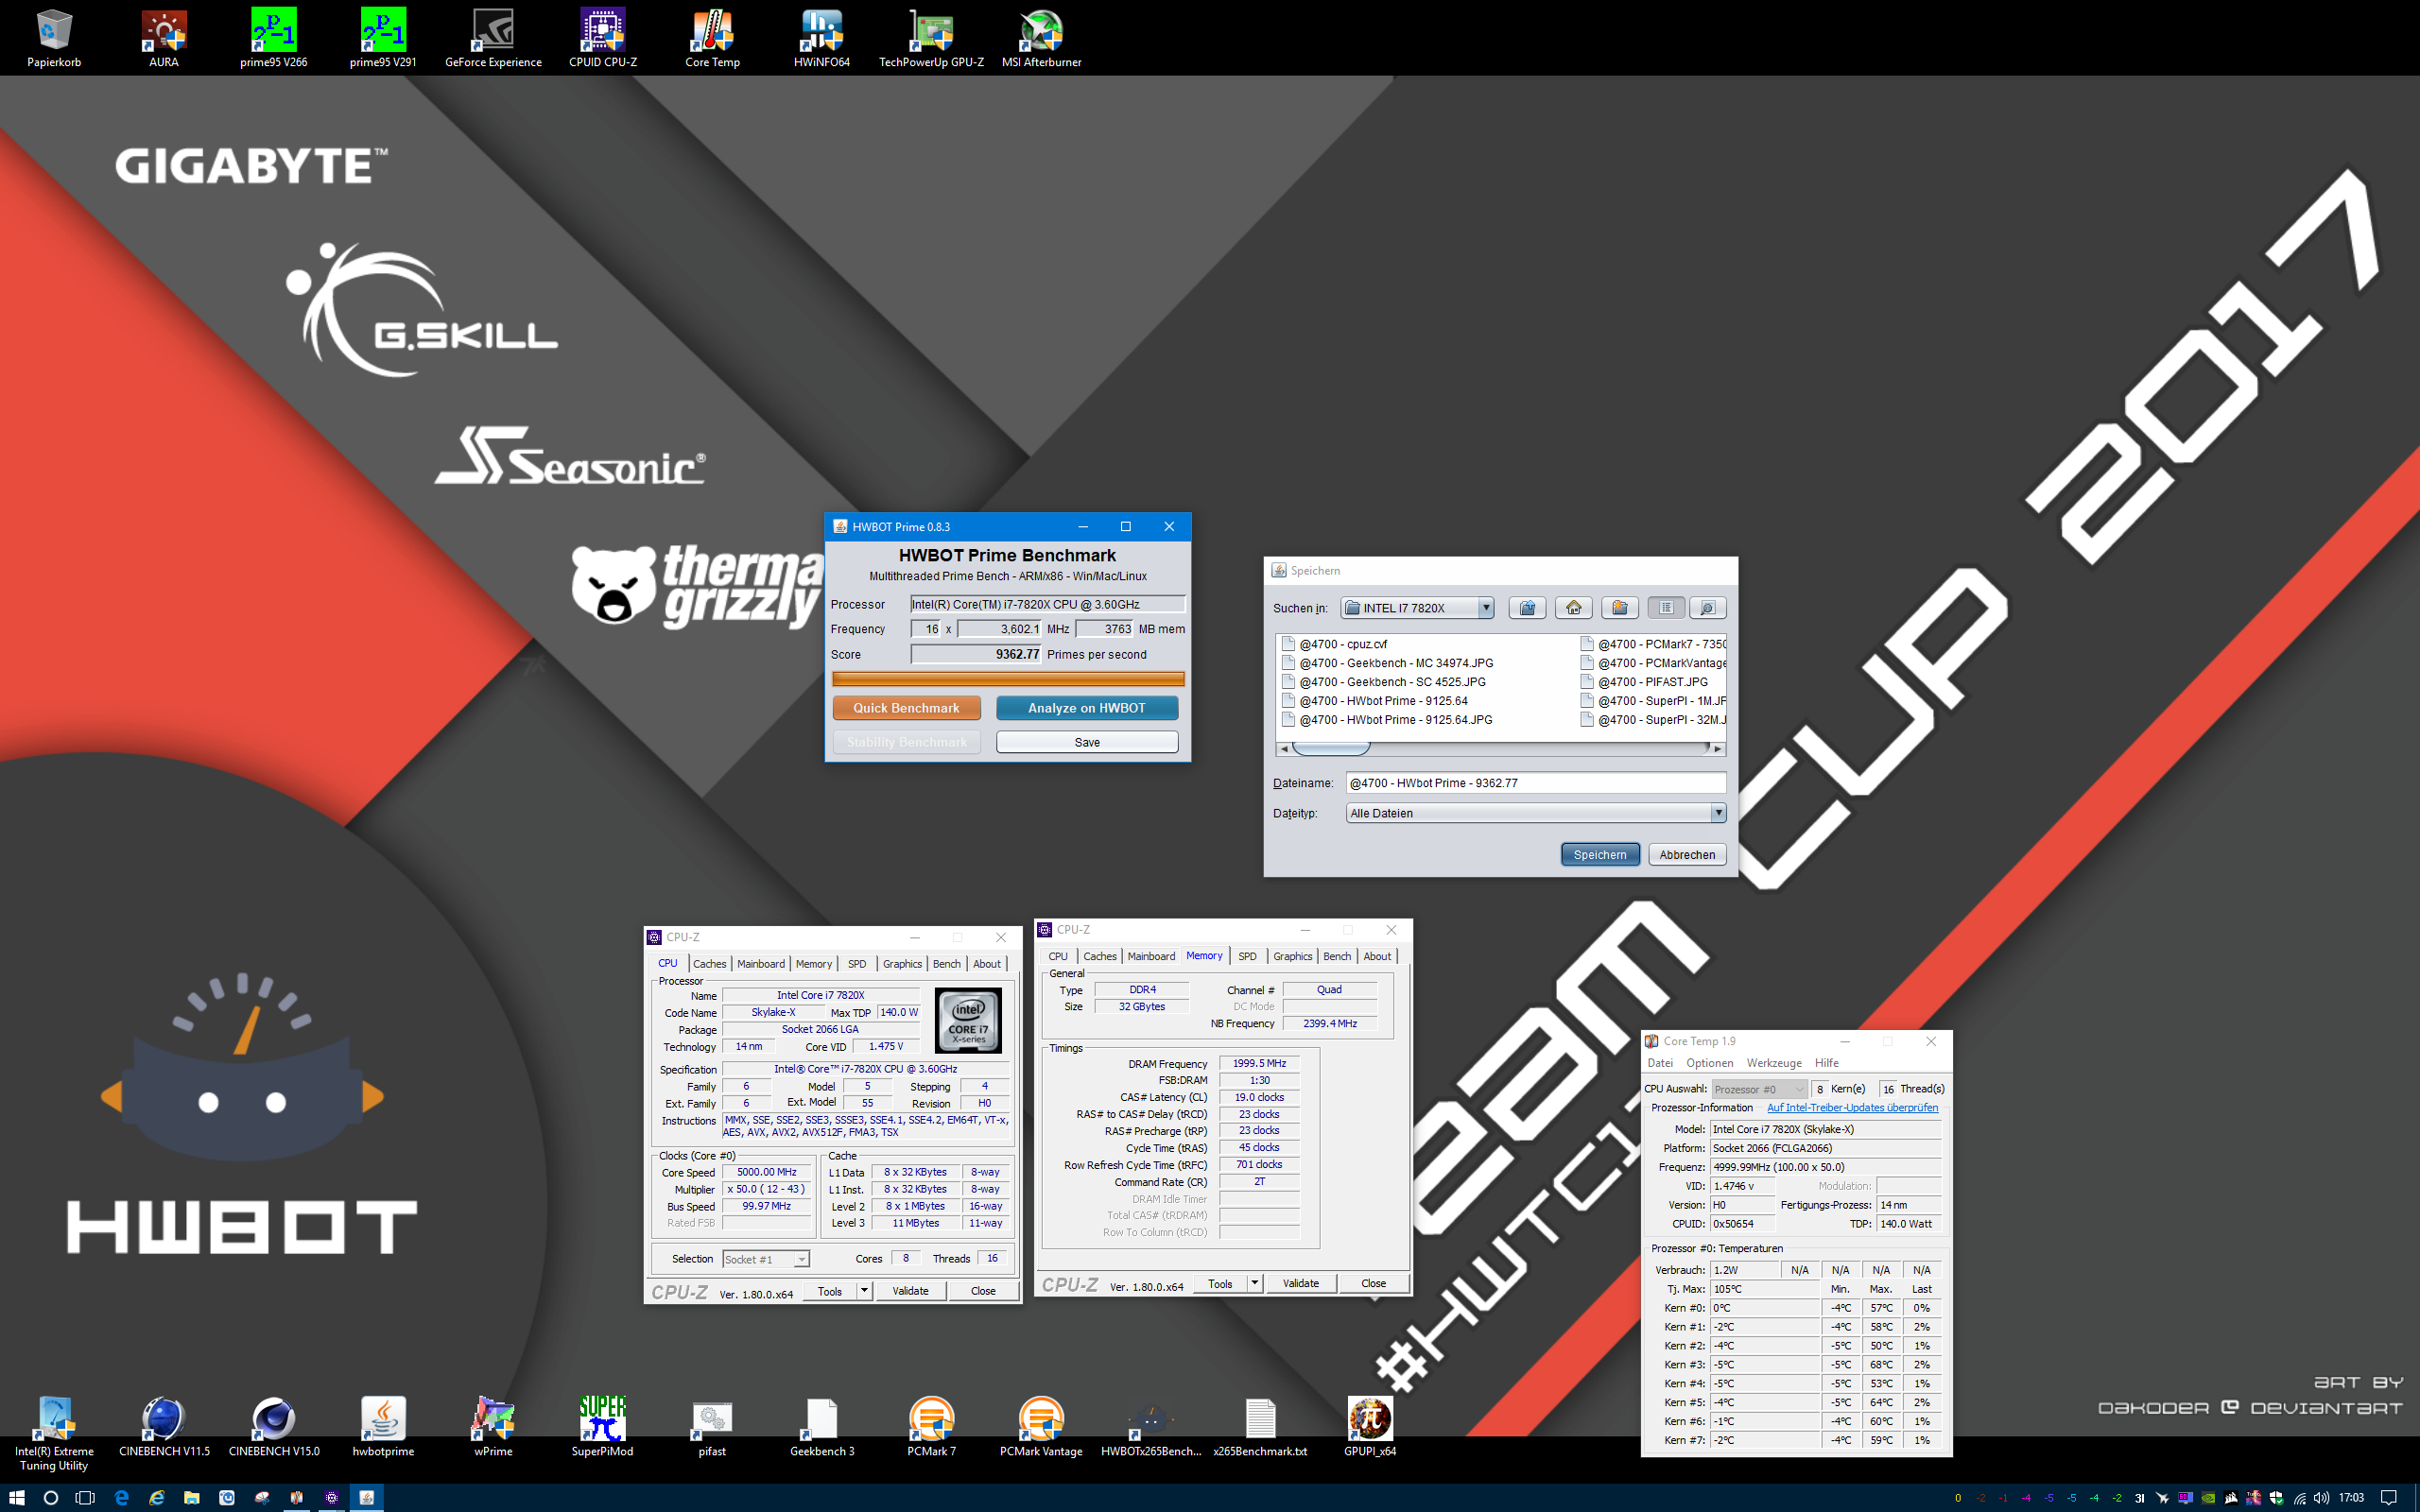Click Speichern to save the file
This screenshot has height=1512, width=2420.
[1600, 855]
